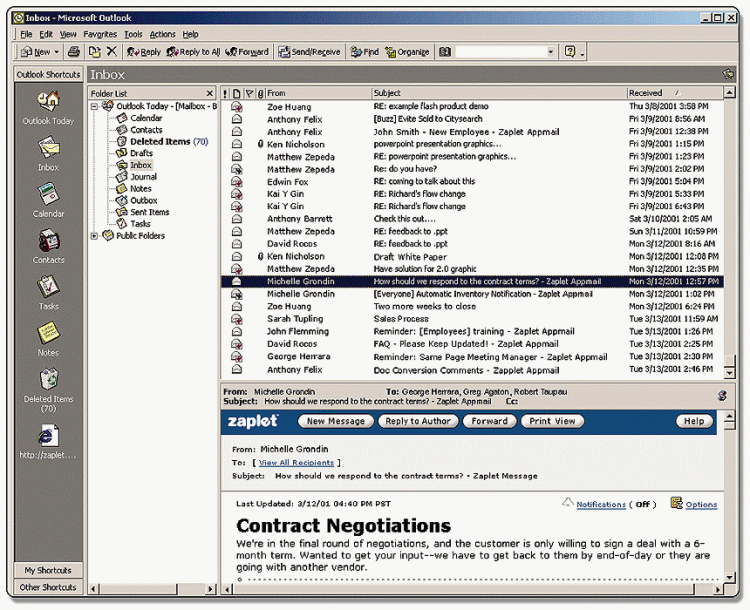This screenshot has width=750, height=610.
Task: Click Folder List horizontal scroll left arrow
Action: 93,589
